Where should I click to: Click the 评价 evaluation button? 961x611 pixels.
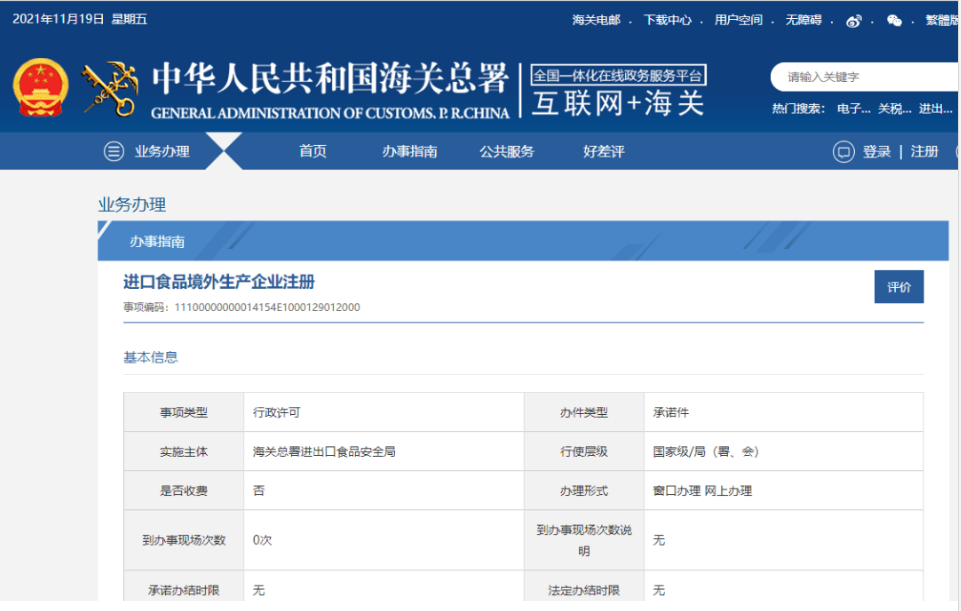tap(898, 286)
